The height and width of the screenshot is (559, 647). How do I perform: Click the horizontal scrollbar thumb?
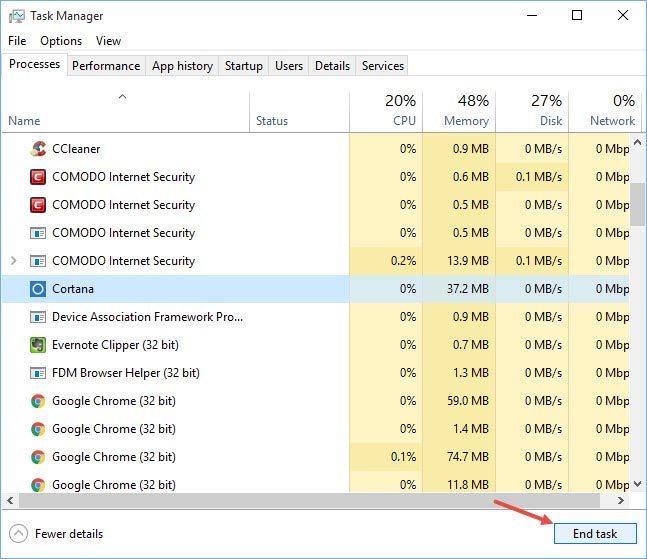[x=309, y=500]
